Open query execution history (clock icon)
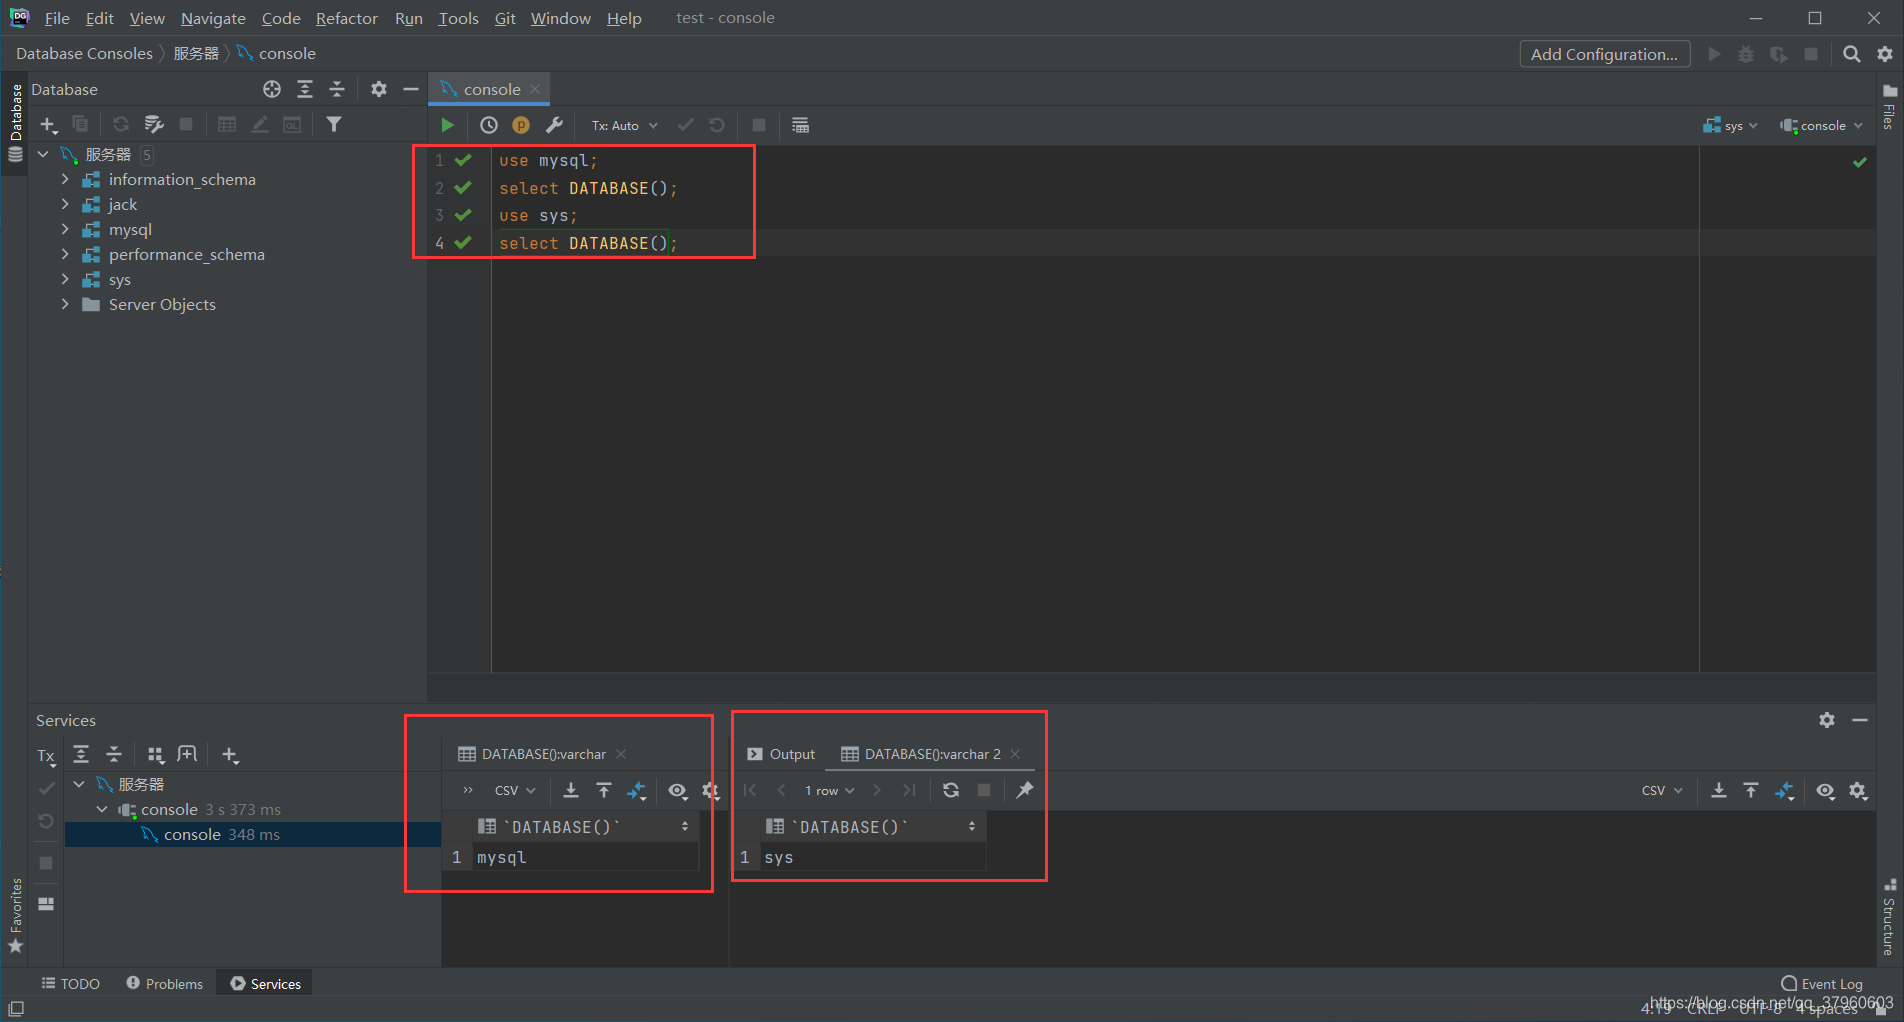Viewport: 1904px width, 1022px height. pyautogui.click(x=489, y=125)
